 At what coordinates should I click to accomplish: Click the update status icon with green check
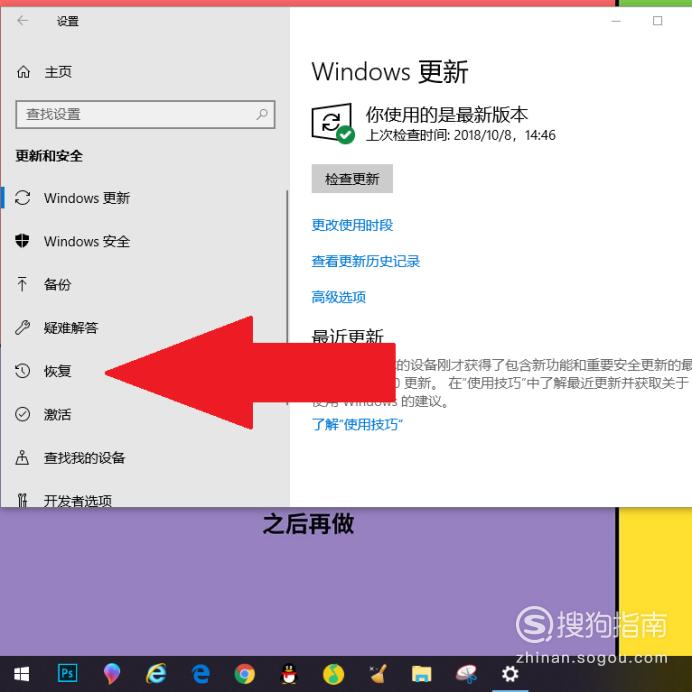(x=333, y=123)
